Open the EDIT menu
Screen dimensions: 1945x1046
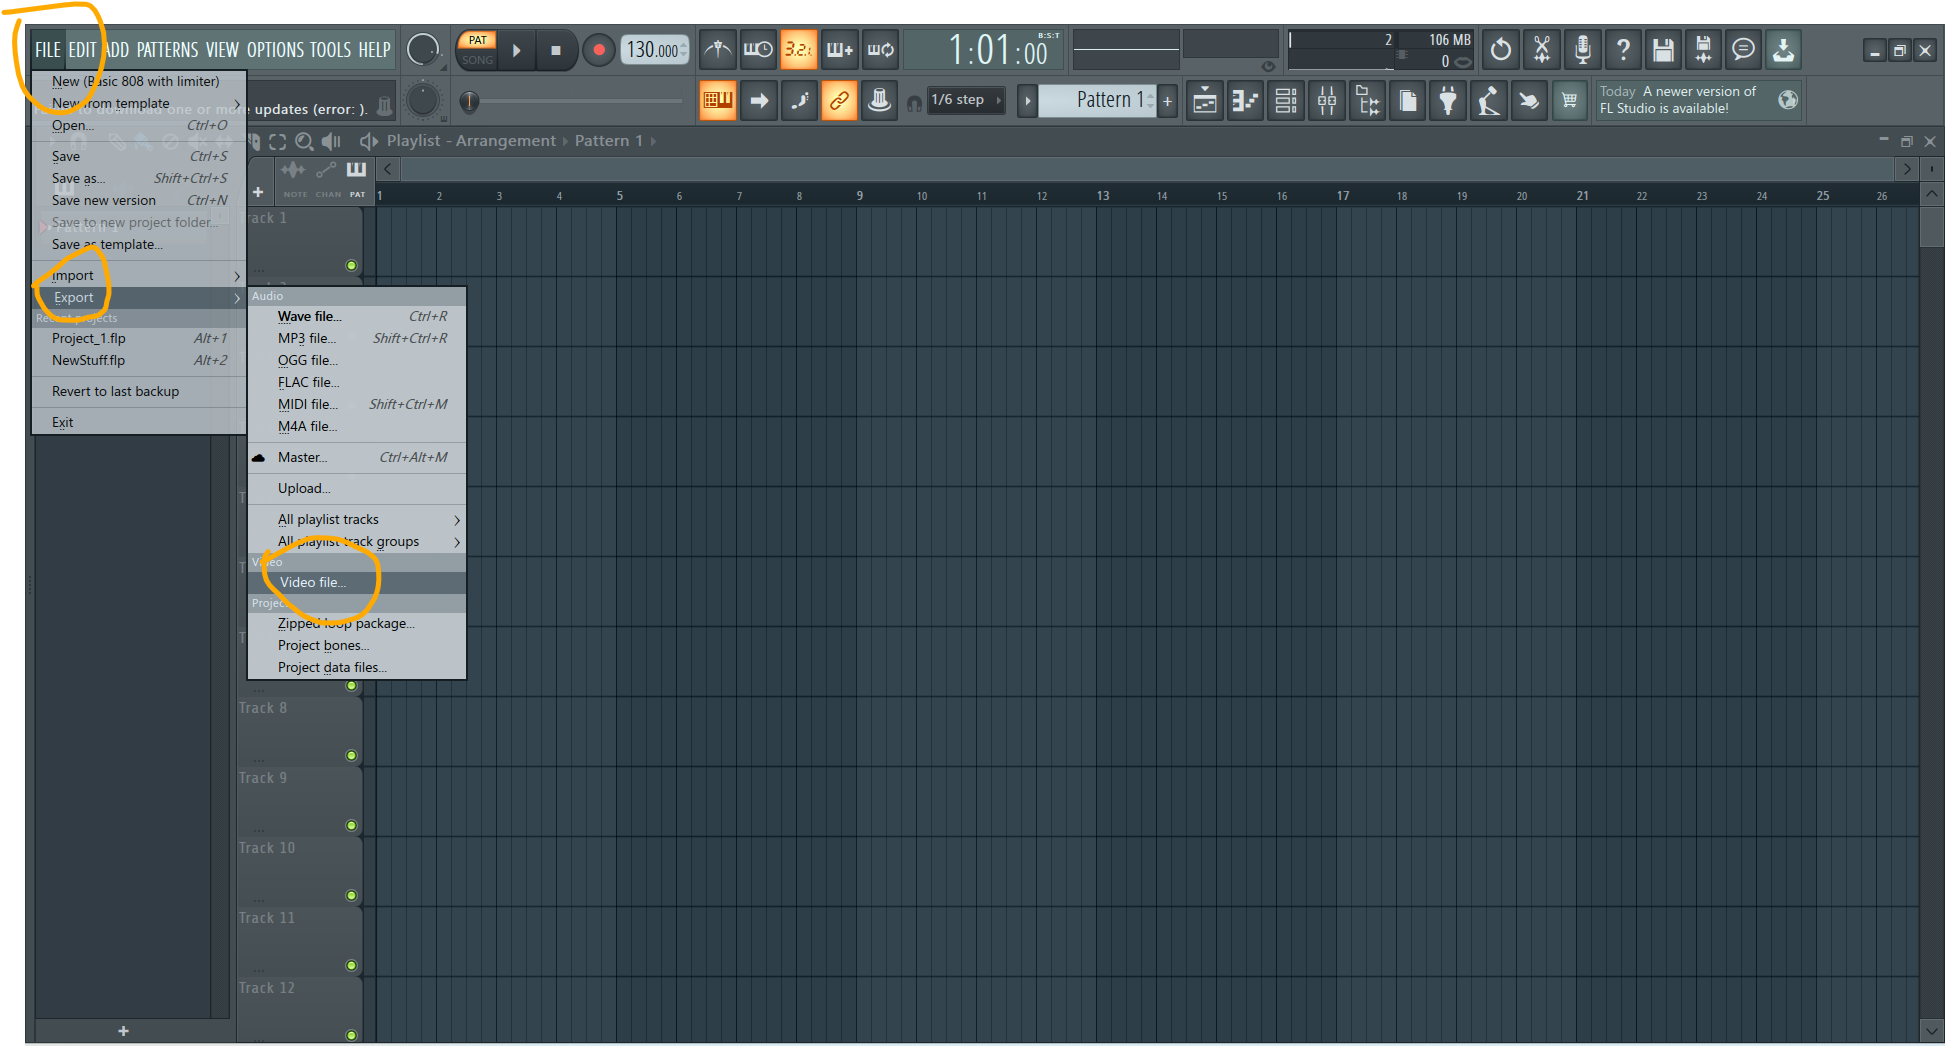[82, 50]
